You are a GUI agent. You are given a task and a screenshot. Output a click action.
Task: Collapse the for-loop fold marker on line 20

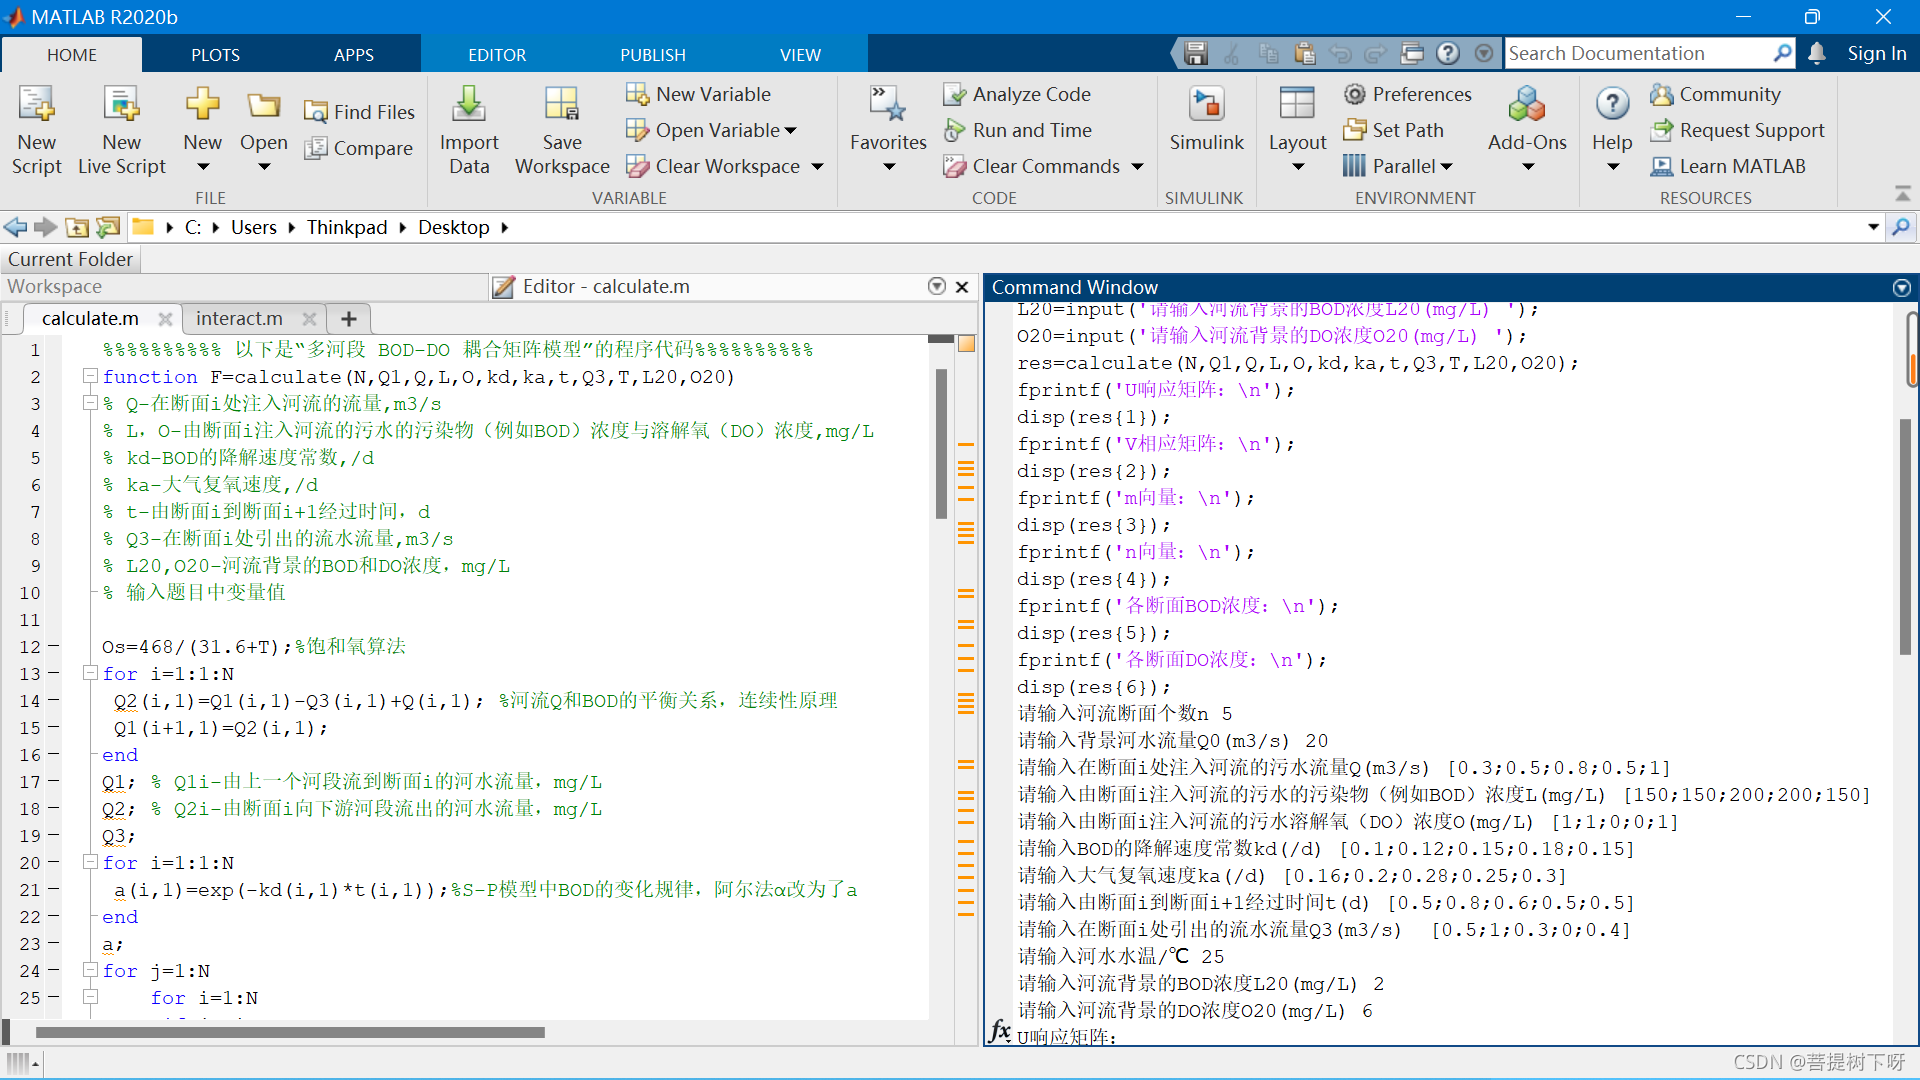point(90,862)
